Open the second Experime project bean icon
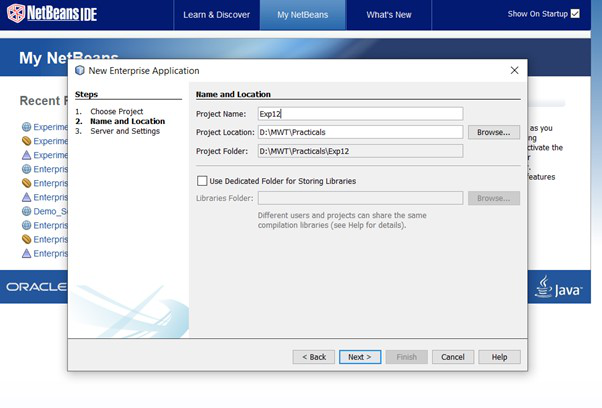Image resolution: width=602 pixels, height=408 pixels. (x=26, y=141)
